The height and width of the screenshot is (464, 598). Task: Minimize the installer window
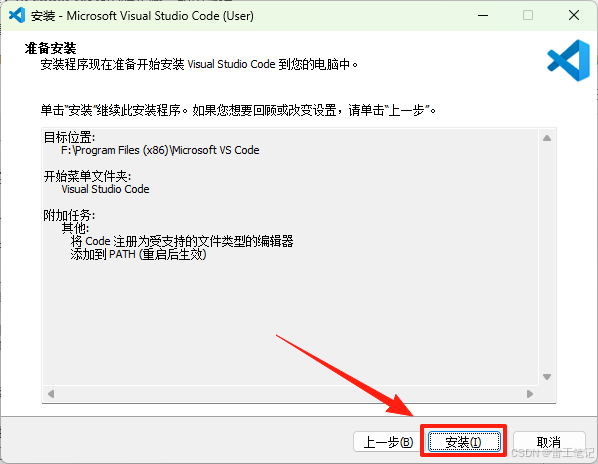(483, 16)
